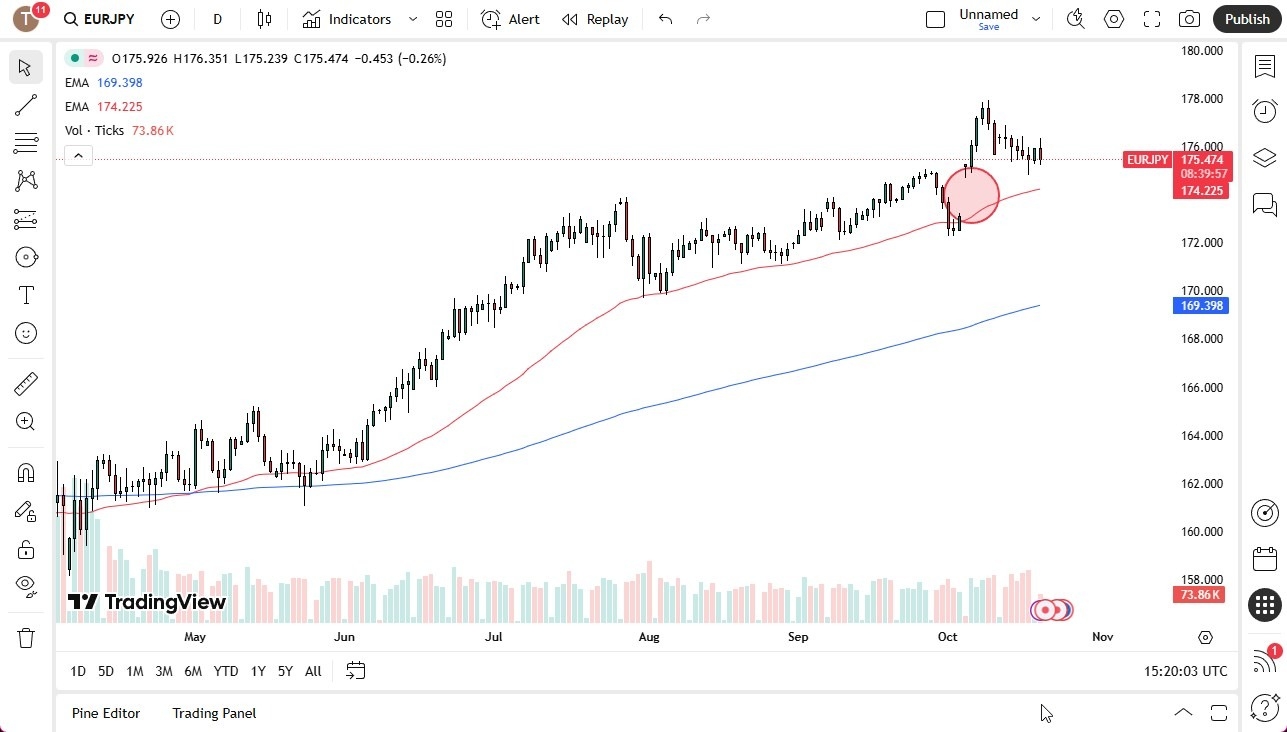This screenshot has height=732, width=1287.
Task: Open the Watchlist panel
Action: click(1265, 65)
